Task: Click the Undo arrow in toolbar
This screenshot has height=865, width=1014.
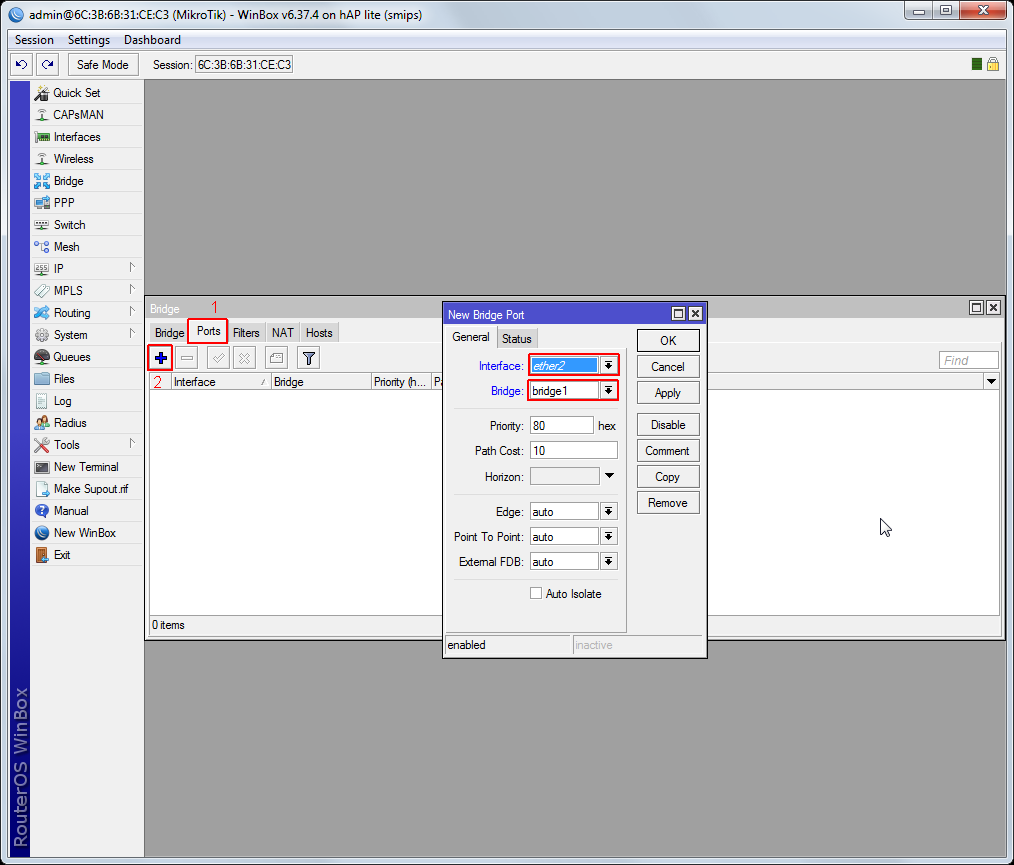Action: [x=21, y=64]
